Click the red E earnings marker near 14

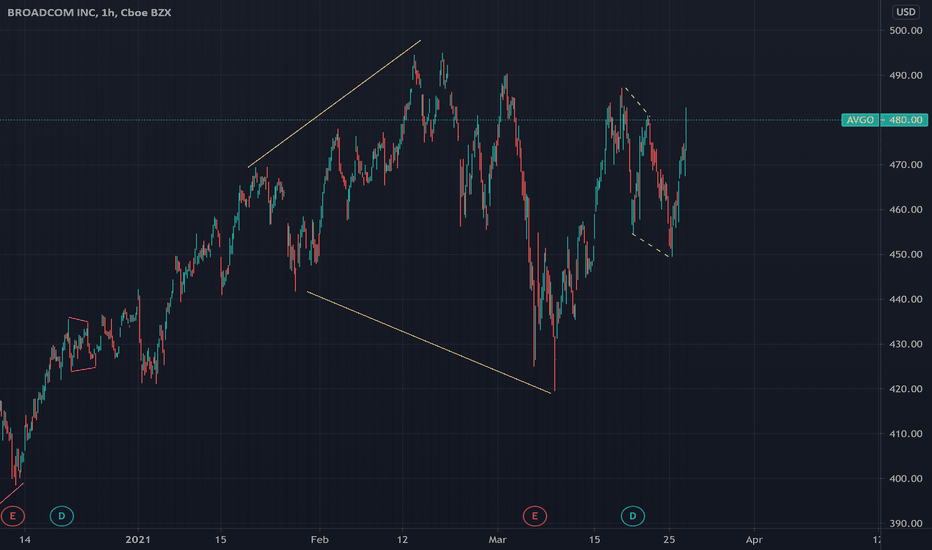[x=12, y=516]
